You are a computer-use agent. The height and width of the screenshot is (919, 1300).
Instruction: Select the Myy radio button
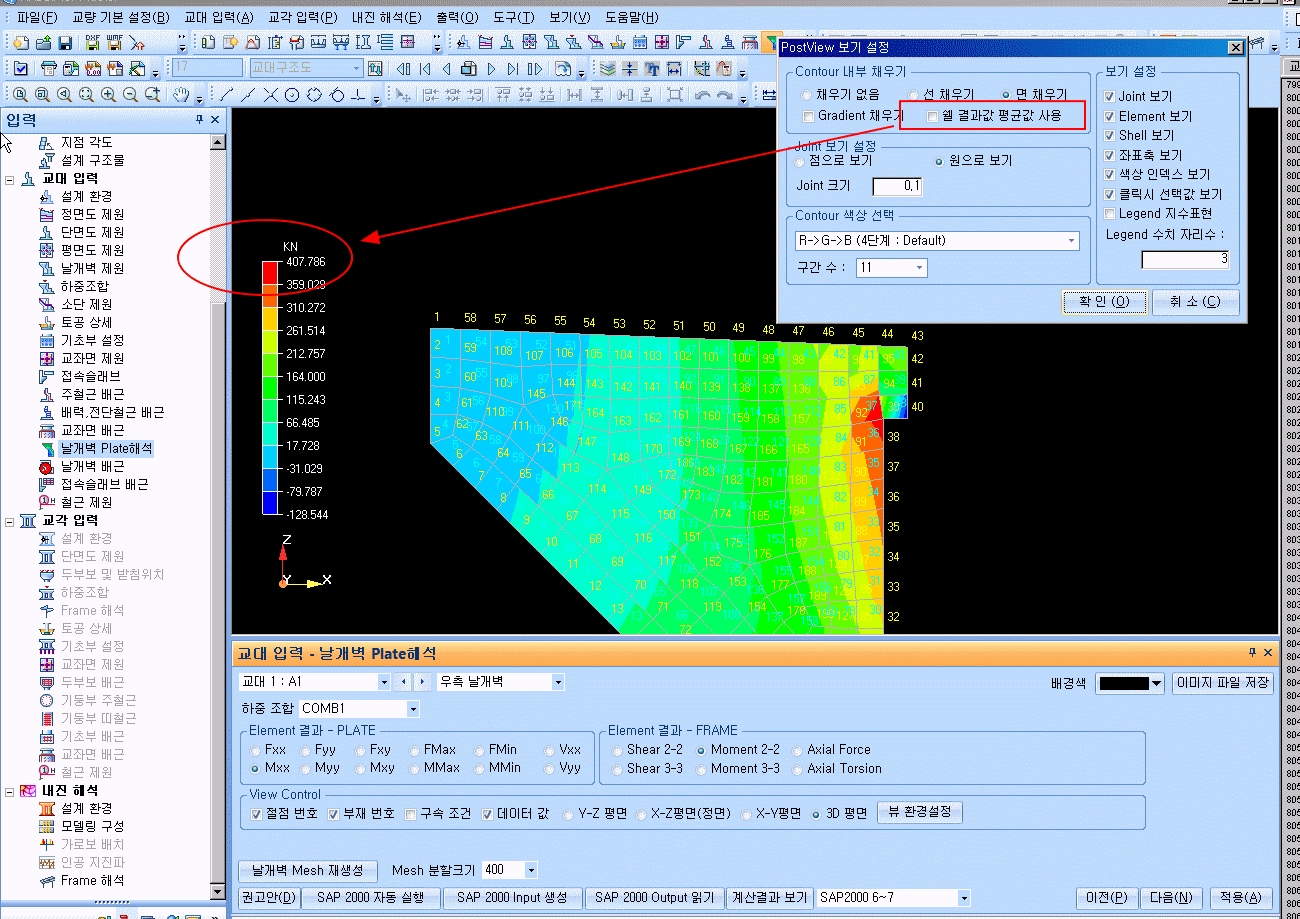pyautogui.click(x=306, y=769)
